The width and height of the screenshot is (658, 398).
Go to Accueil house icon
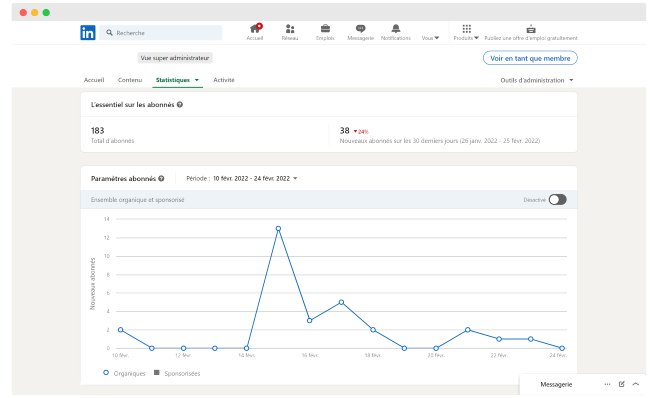tap(255, 29)
